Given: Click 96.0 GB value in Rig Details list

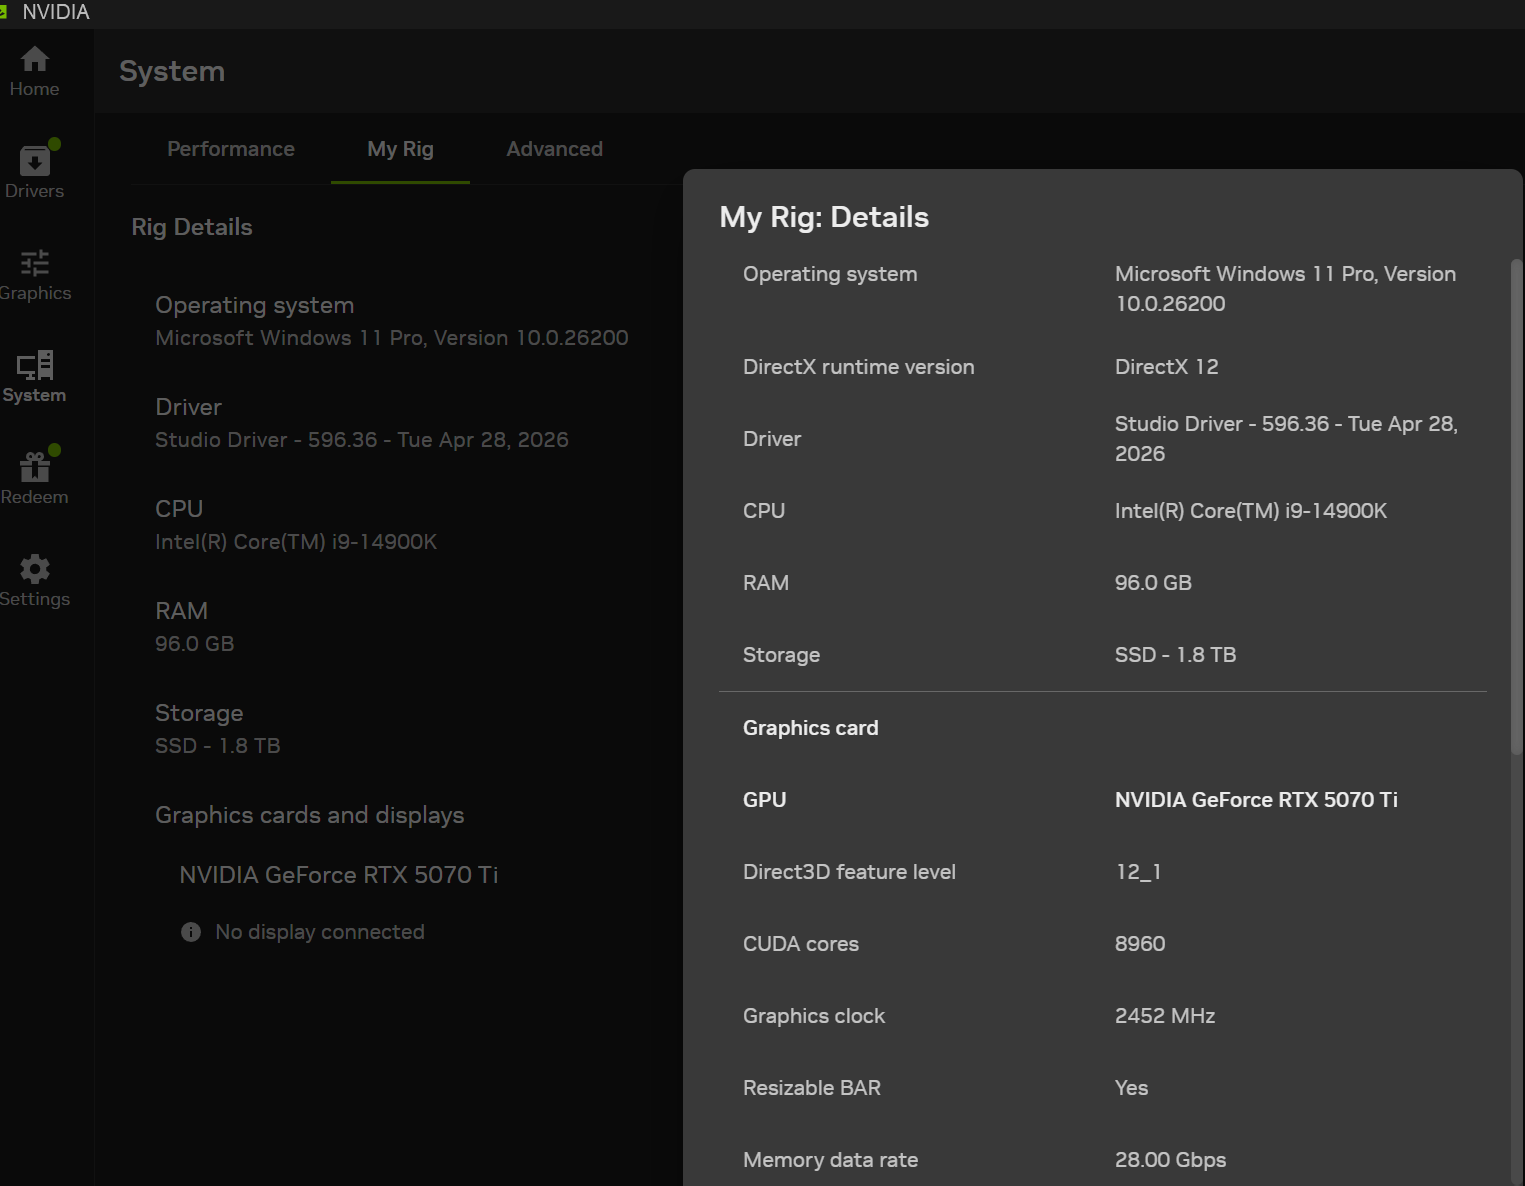Looking at the screenshot, I should click(195, 644).
